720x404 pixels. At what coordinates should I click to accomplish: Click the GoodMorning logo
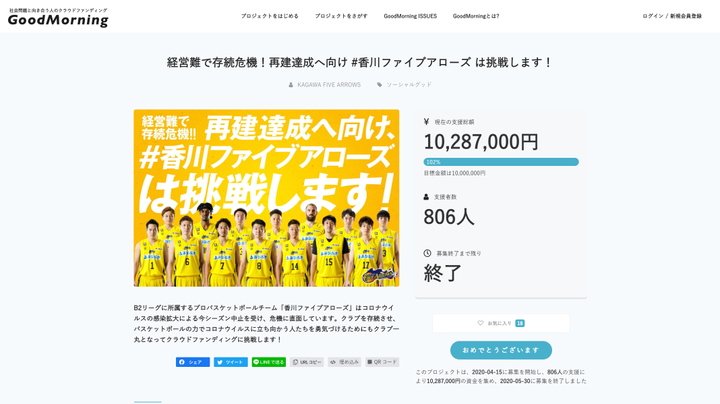tap(58, 17)
